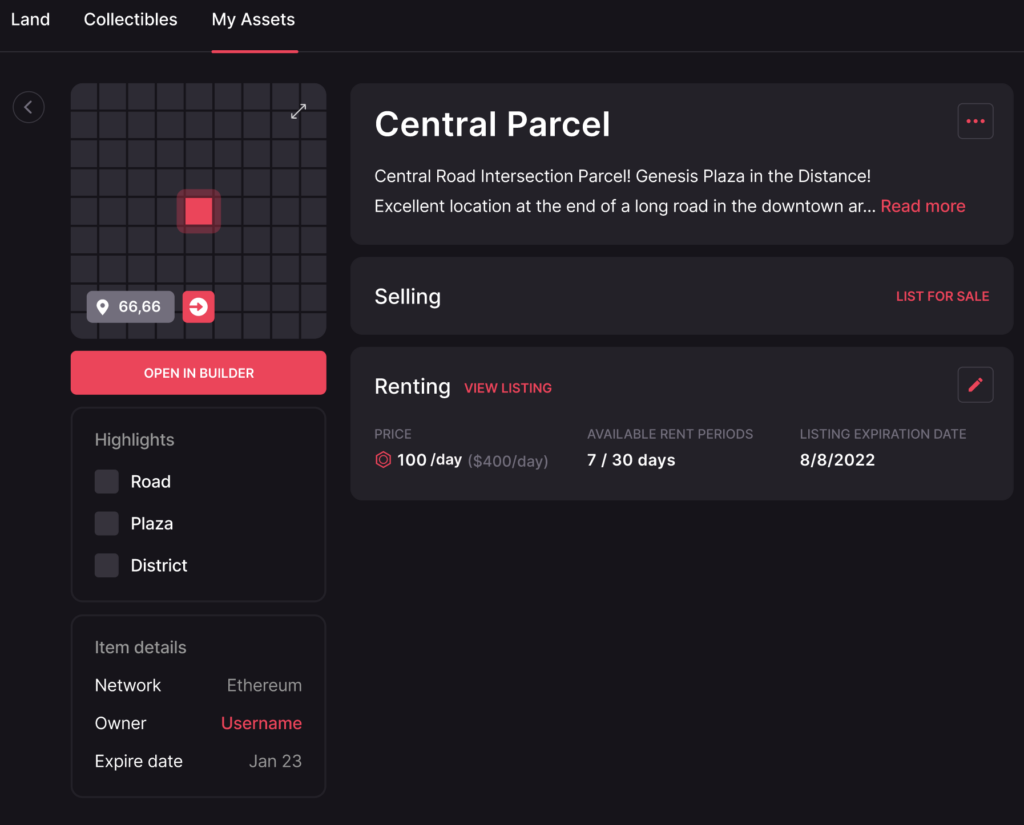The image size is (1024, 825).
Task: Open the Collectibles tab
Action: coord(130,20)
